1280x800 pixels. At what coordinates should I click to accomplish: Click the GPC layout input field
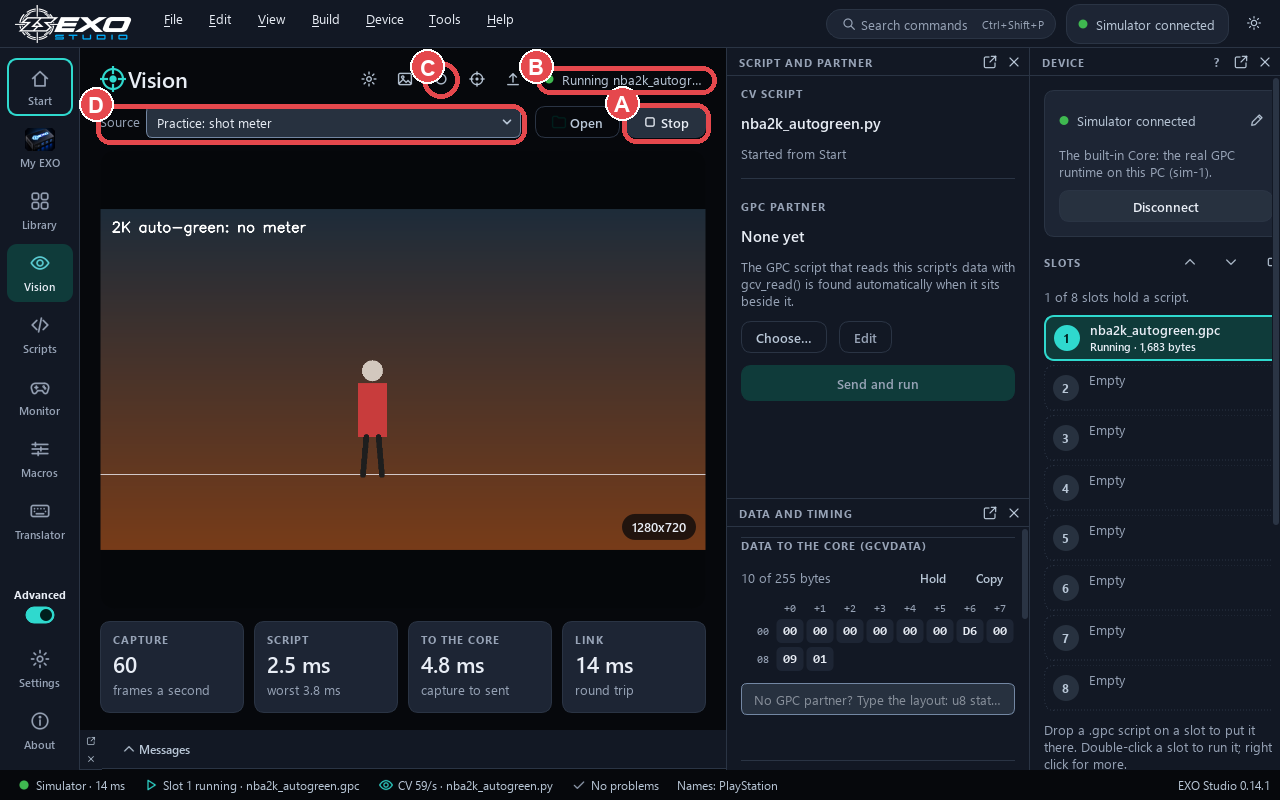[878, 700]
